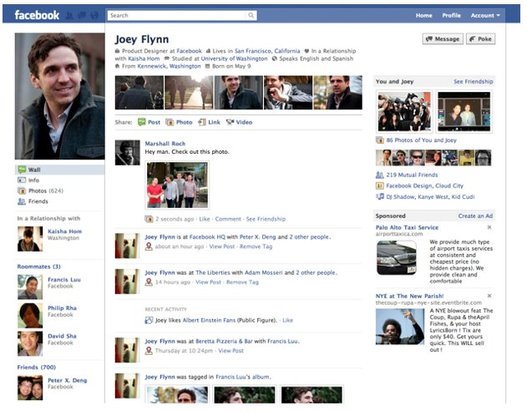
Task: Click the facebook logo
Action: 37,15
